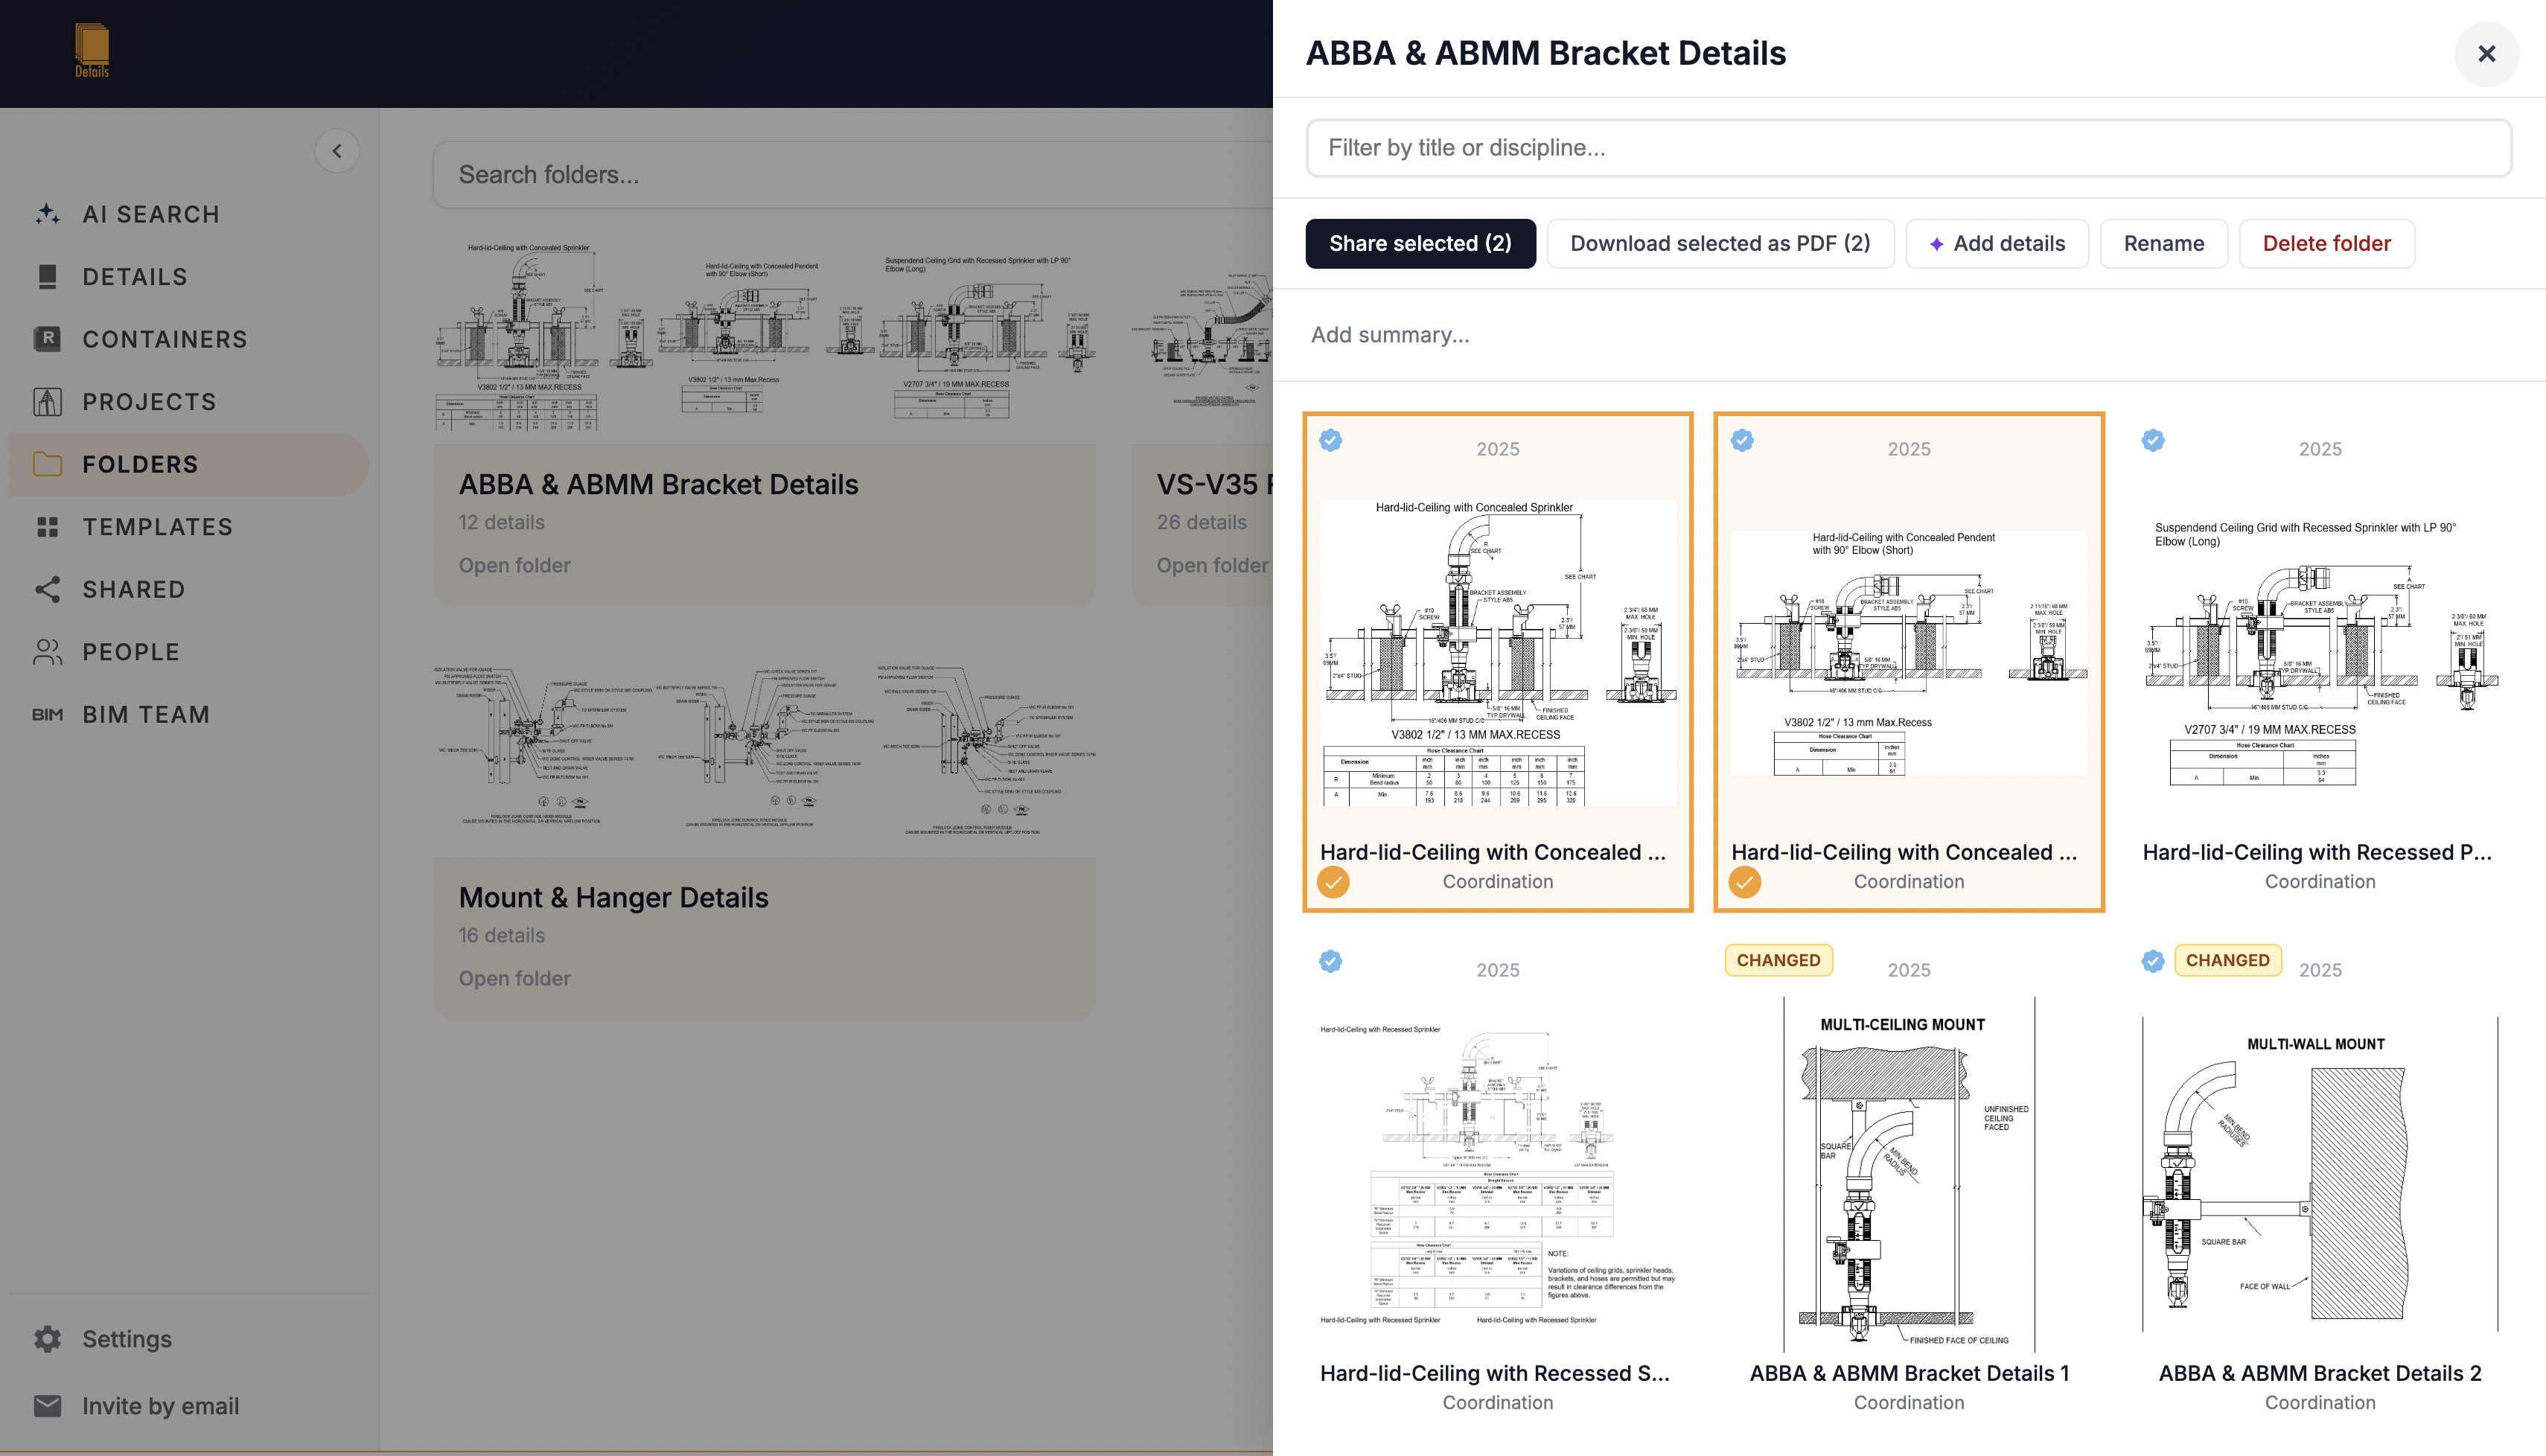
Task: Click the Containers R icon
Action: tap(47, 338)
